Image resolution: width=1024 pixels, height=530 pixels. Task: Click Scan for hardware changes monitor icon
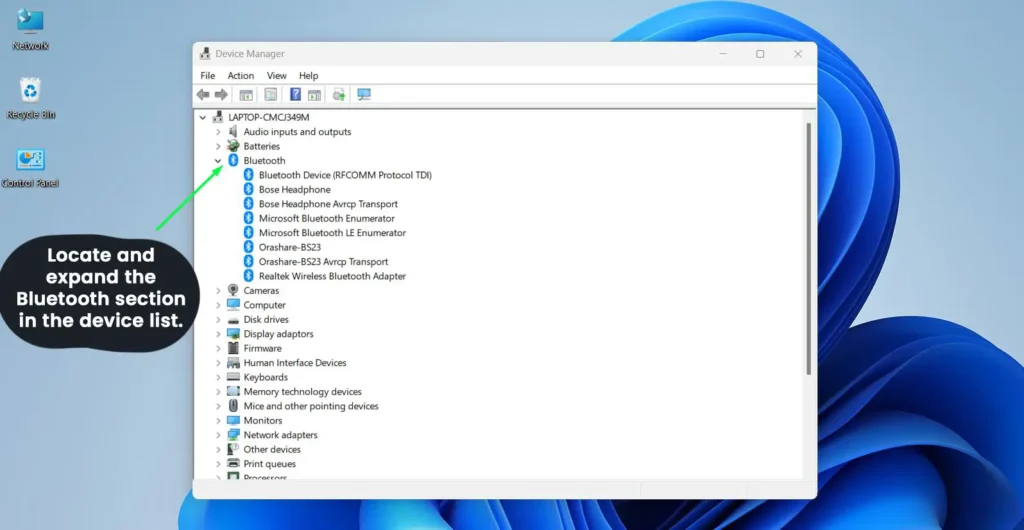click(364, 95)
